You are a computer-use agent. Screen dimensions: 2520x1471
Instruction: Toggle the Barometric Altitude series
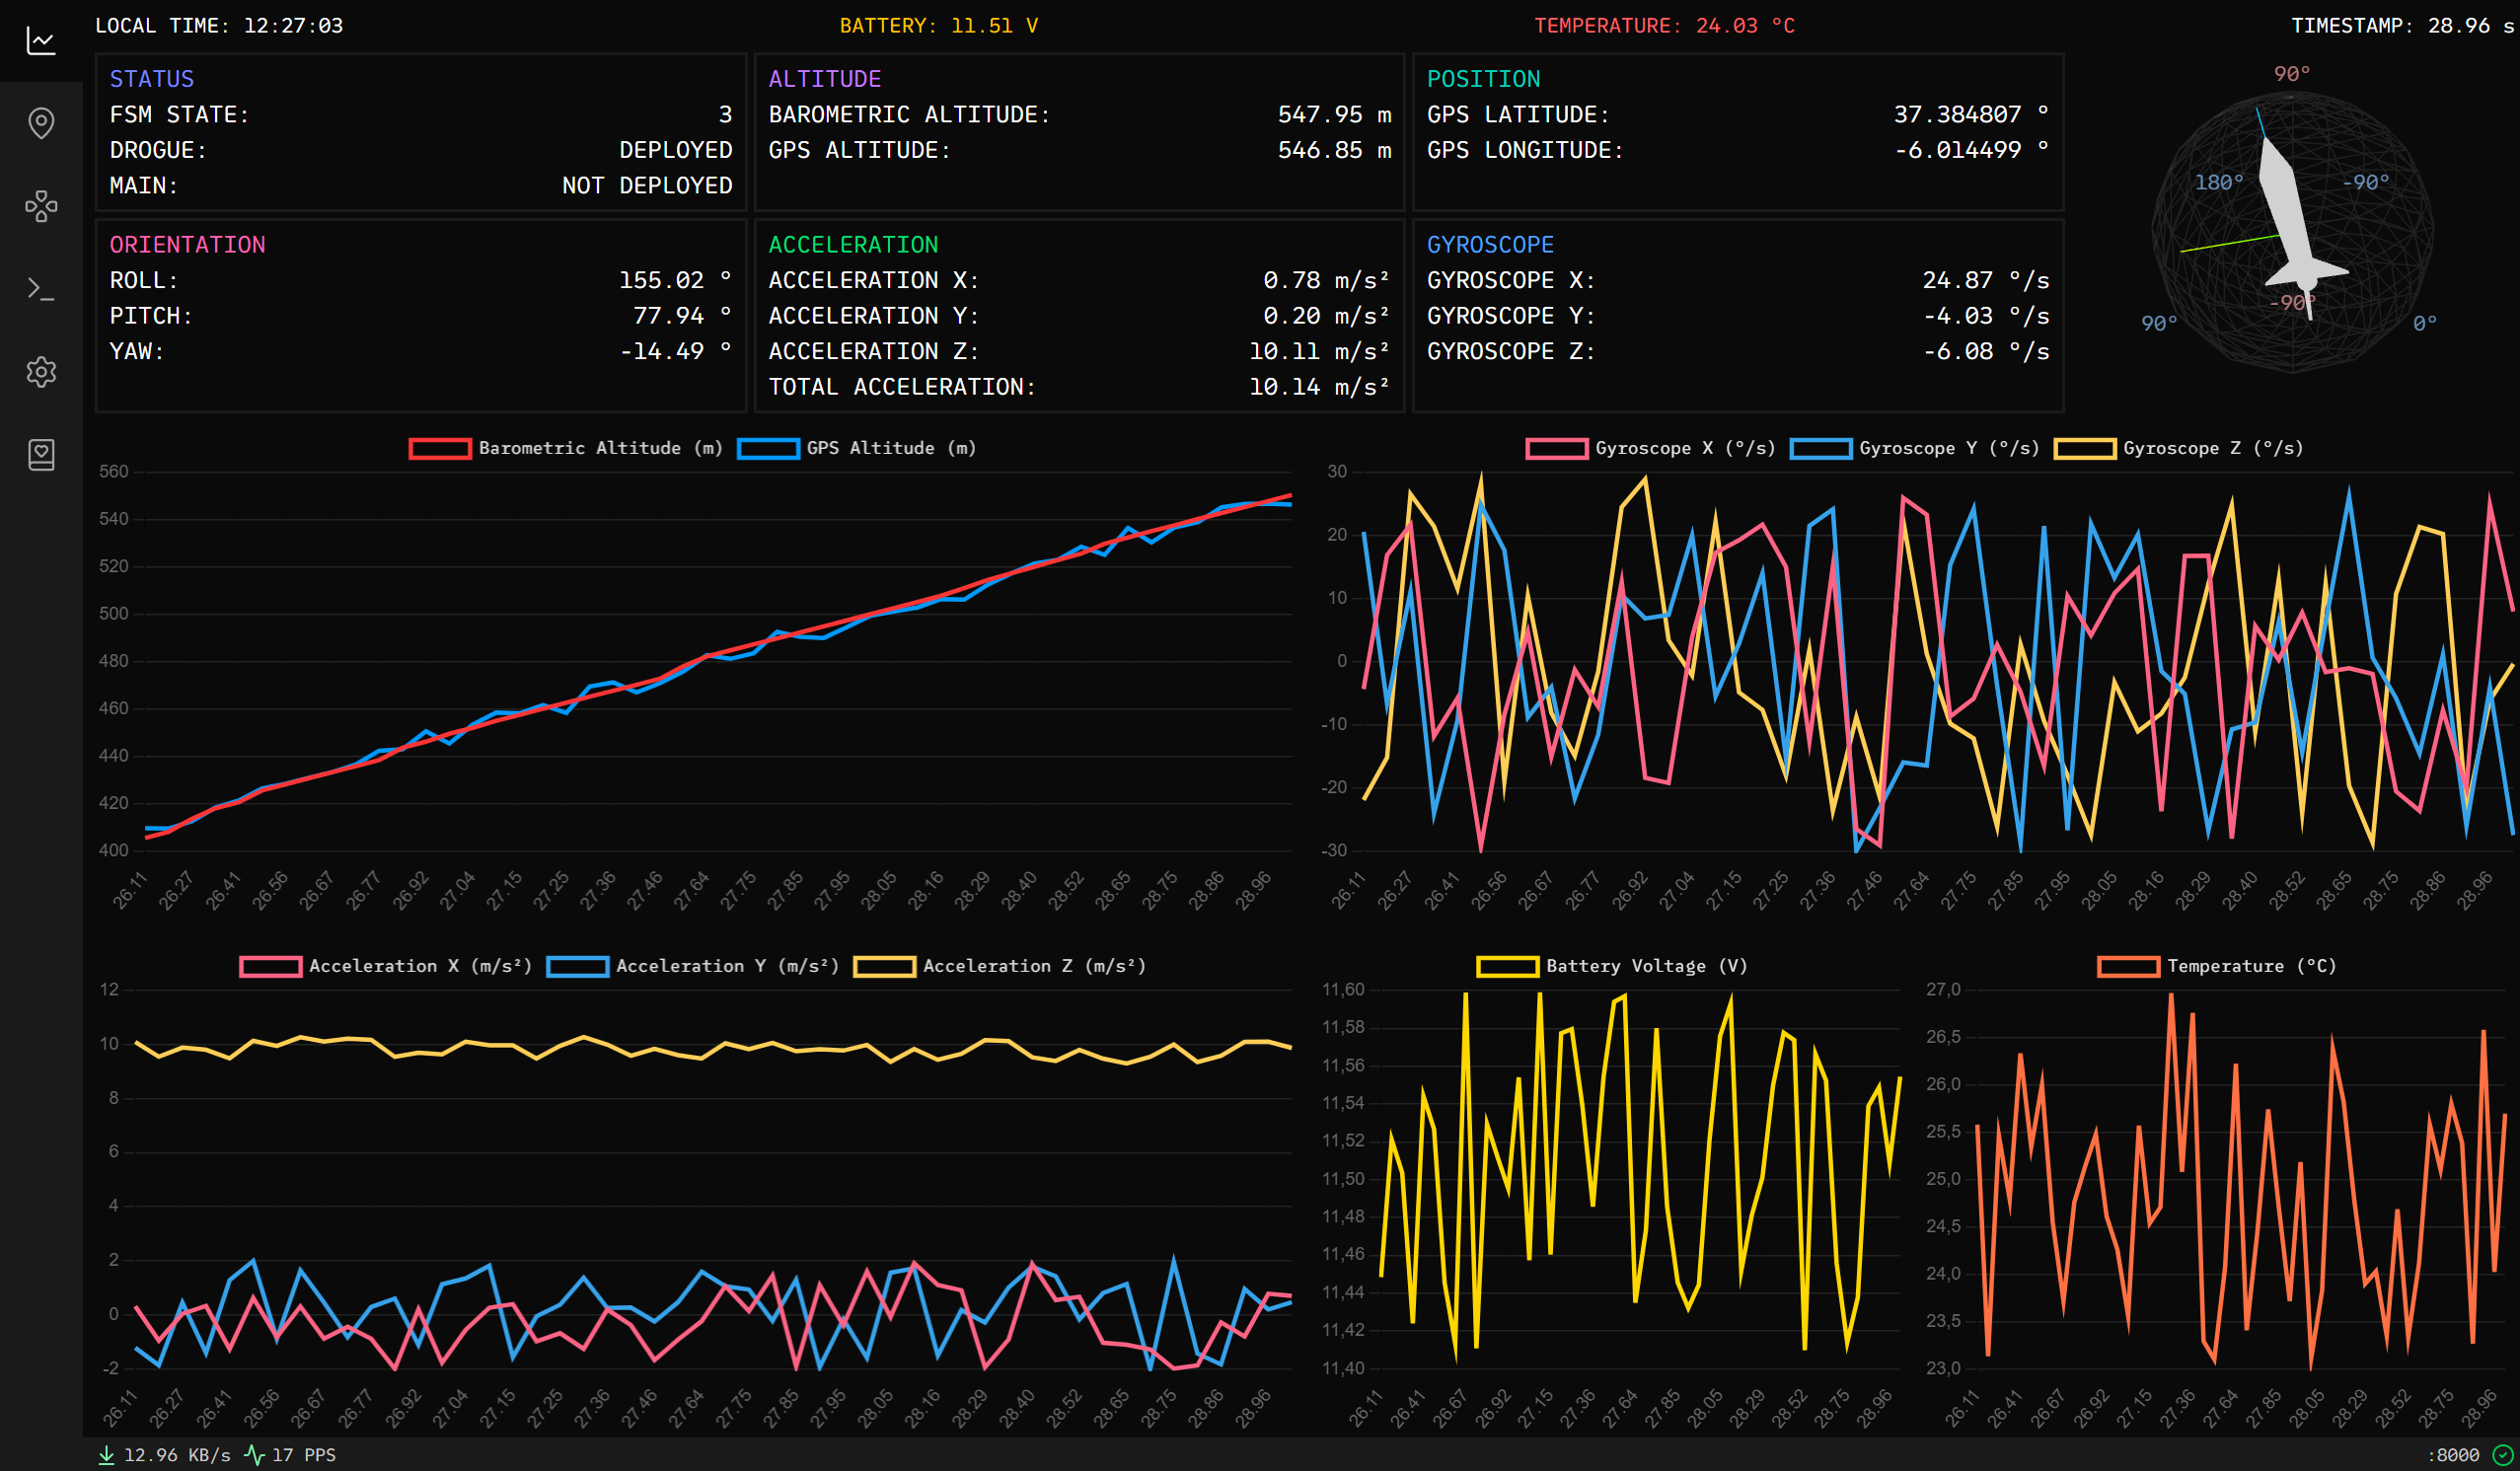[565, 448]
